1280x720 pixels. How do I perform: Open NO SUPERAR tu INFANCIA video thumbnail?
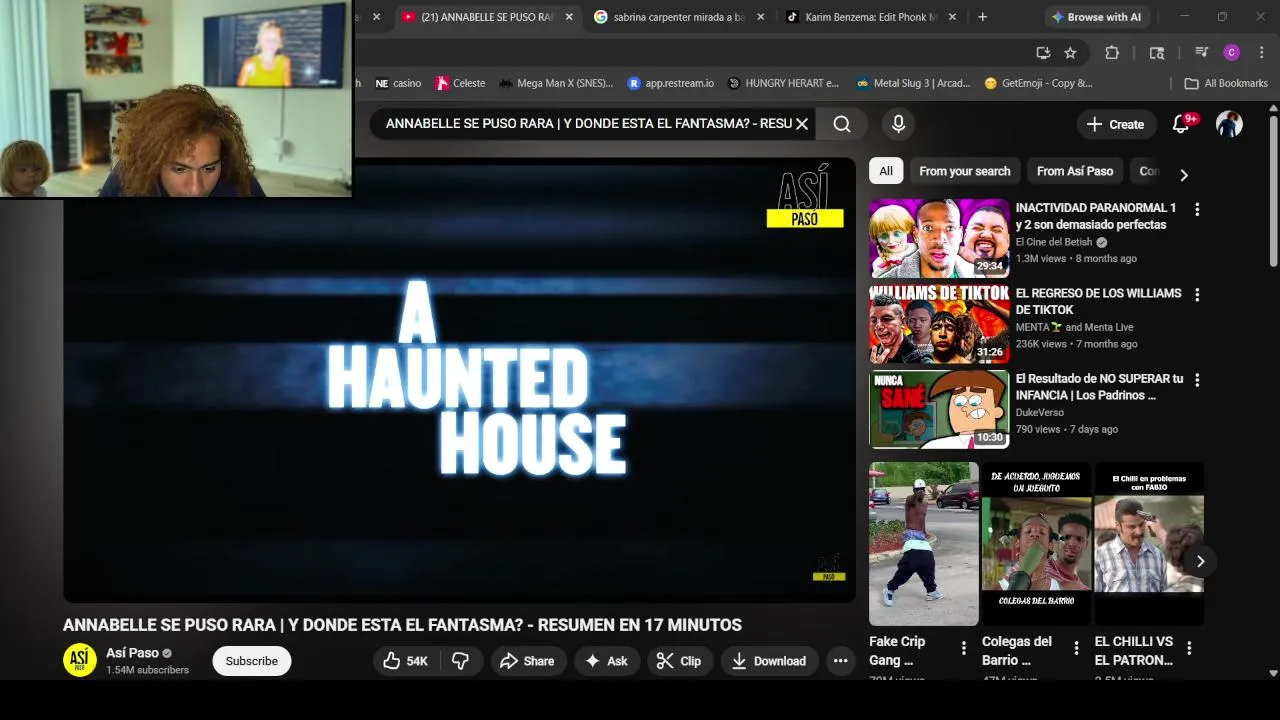pyautogui.click(x=939, y=409)
